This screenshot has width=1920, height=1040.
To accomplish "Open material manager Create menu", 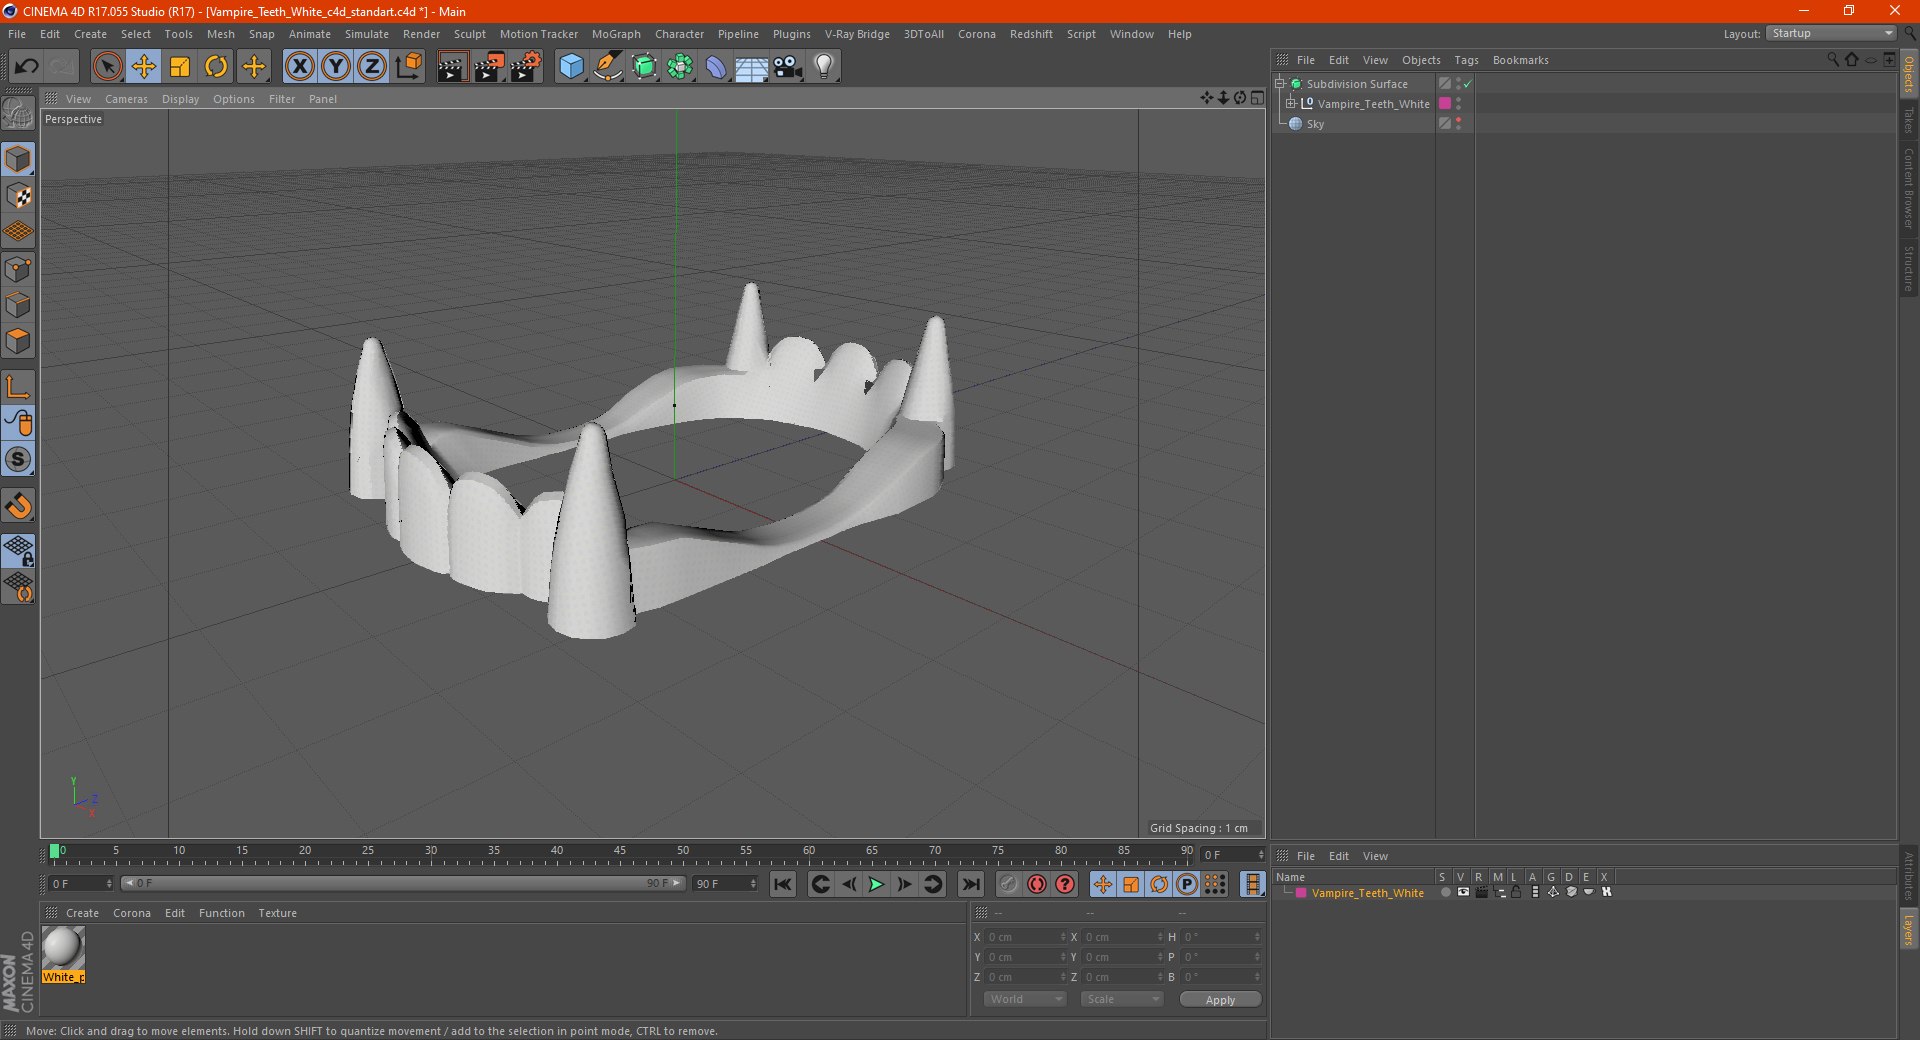I will click(x=82, y=913).
